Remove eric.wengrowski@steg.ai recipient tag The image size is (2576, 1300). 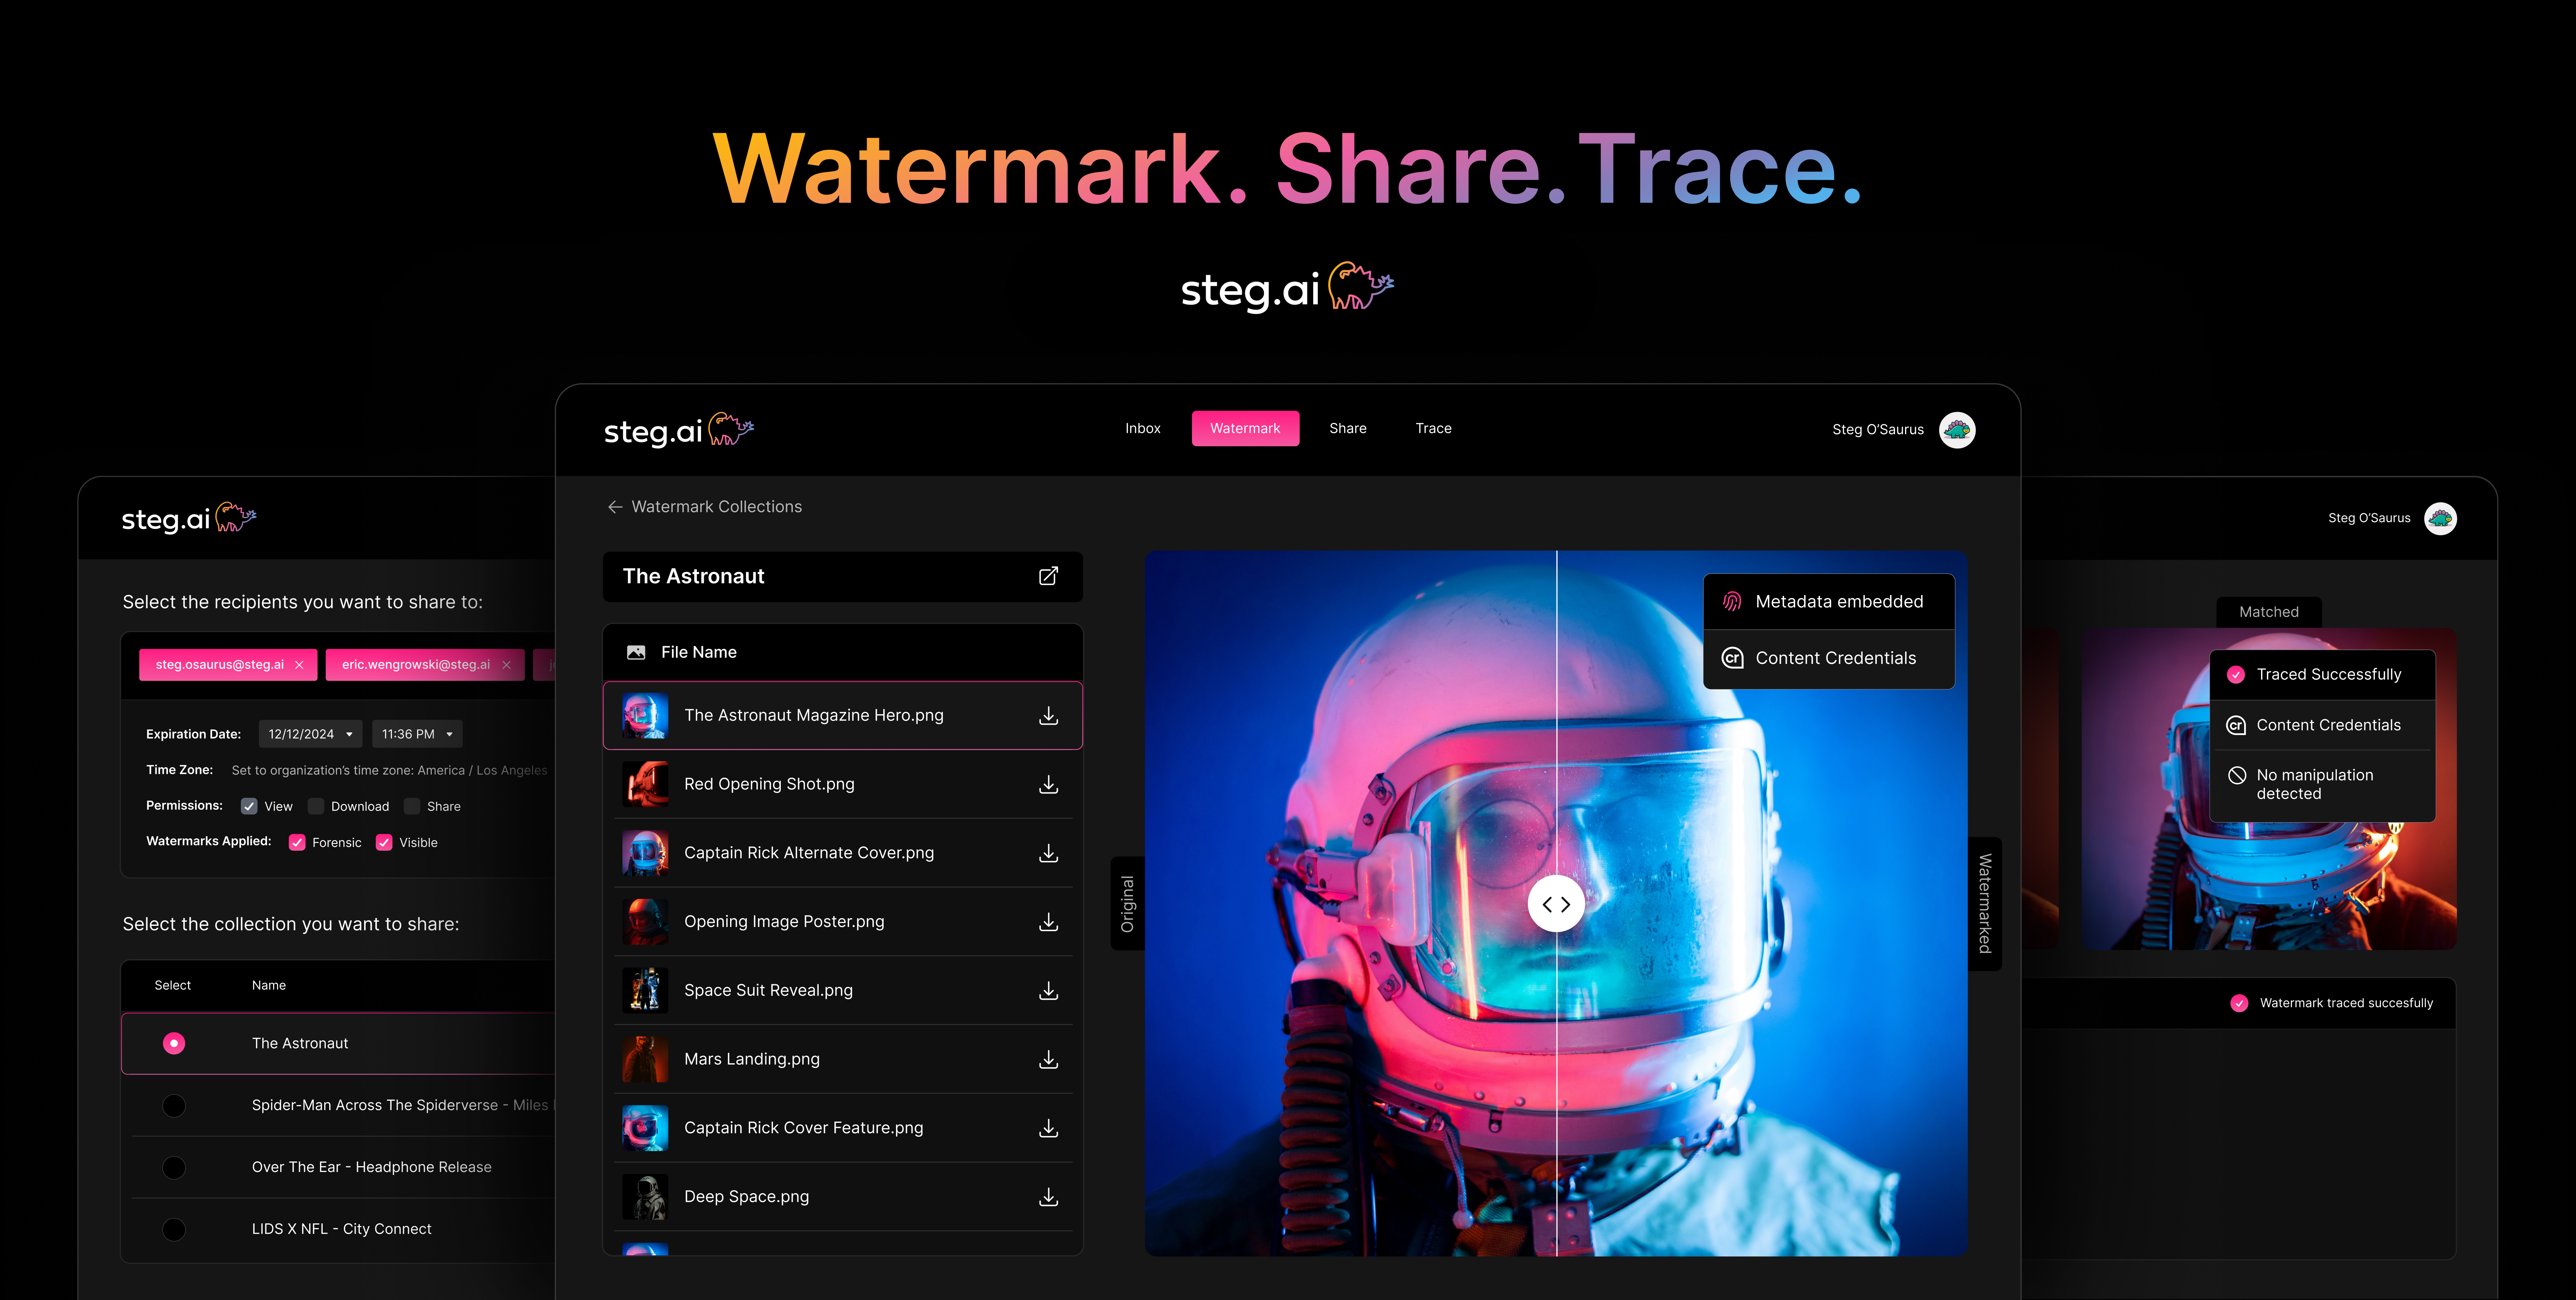pyautogui.click(x=506, y=665)
